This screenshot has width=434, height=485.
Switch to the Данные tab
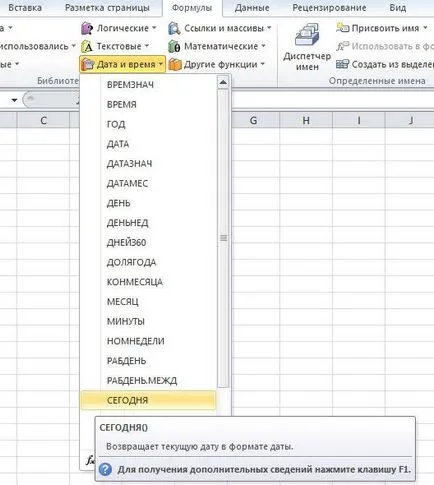[x=252, y=8]
